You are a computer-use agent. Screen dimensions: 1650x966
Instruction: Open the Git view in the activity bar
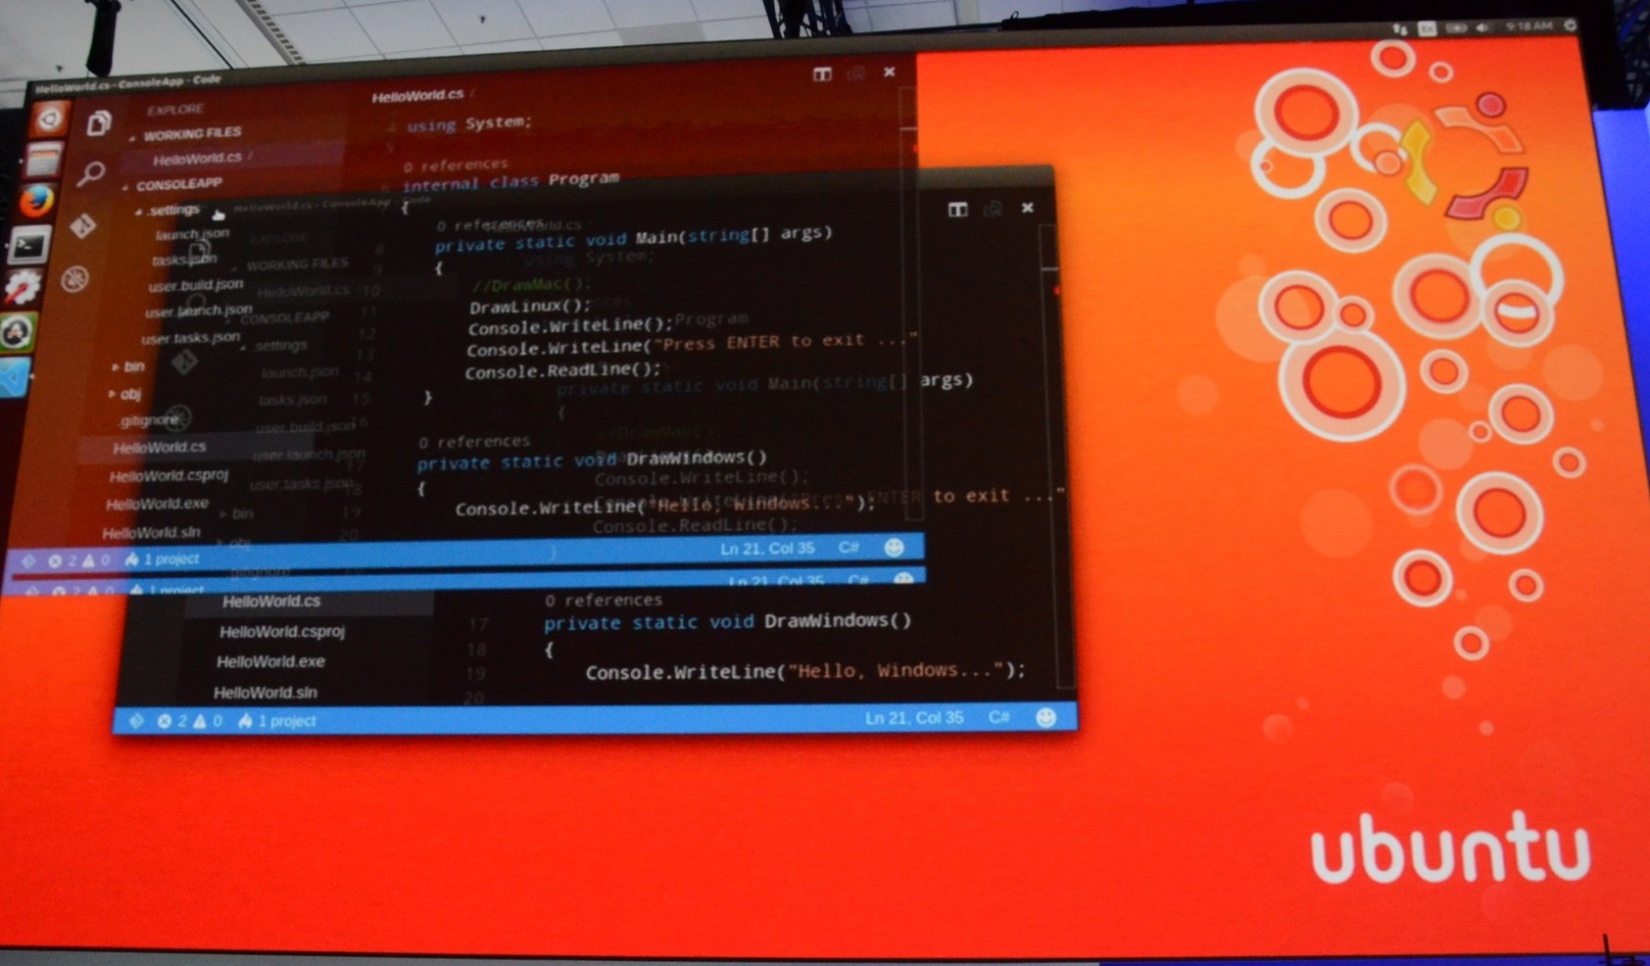click(x=84, y=224)
